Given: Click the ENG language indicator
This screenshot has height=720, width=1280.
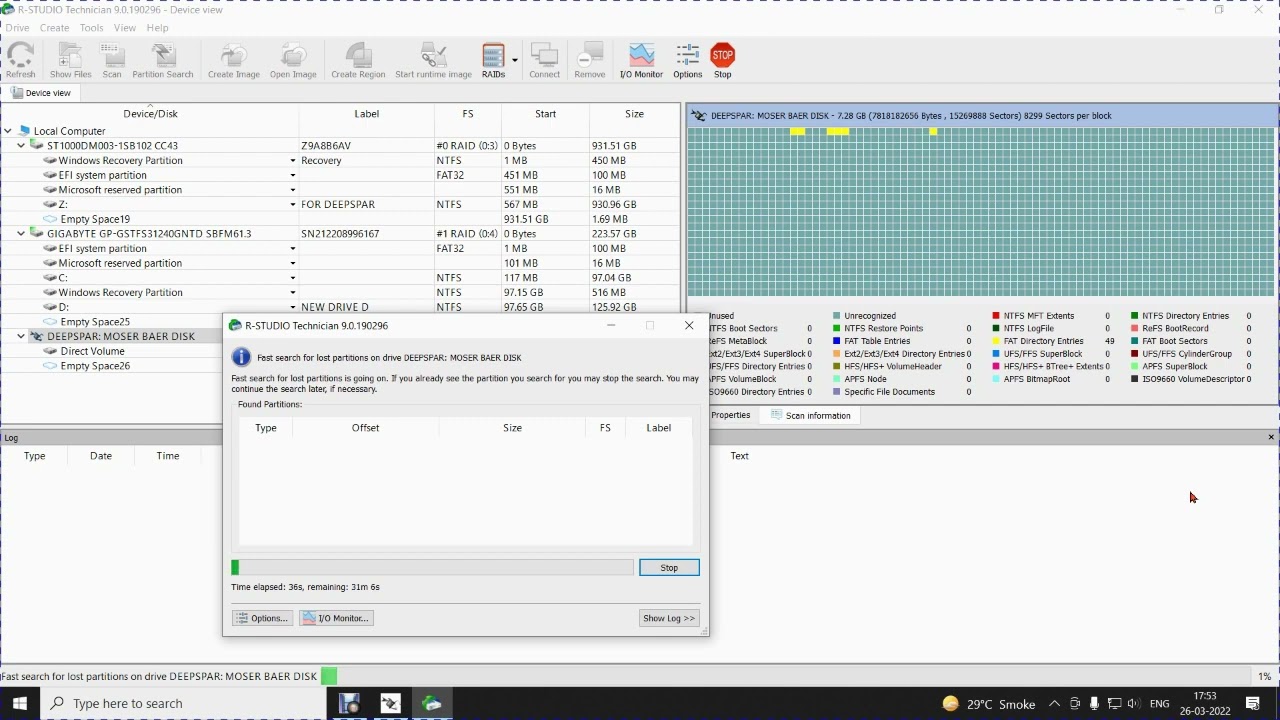Looking at the screenshot, I should (x=1160, y=704).
